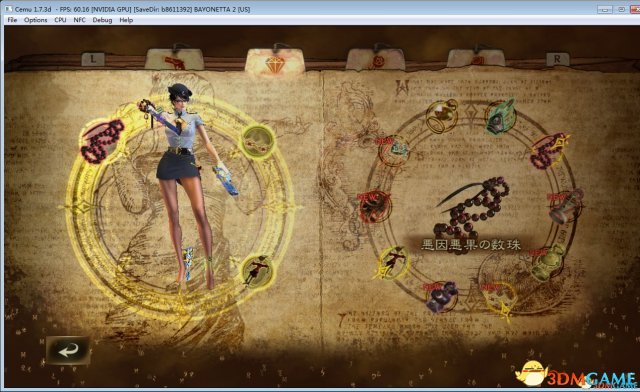Viewport: 640px width, 392px height.
Task: Open the File menu
Action: coord(12,20)
